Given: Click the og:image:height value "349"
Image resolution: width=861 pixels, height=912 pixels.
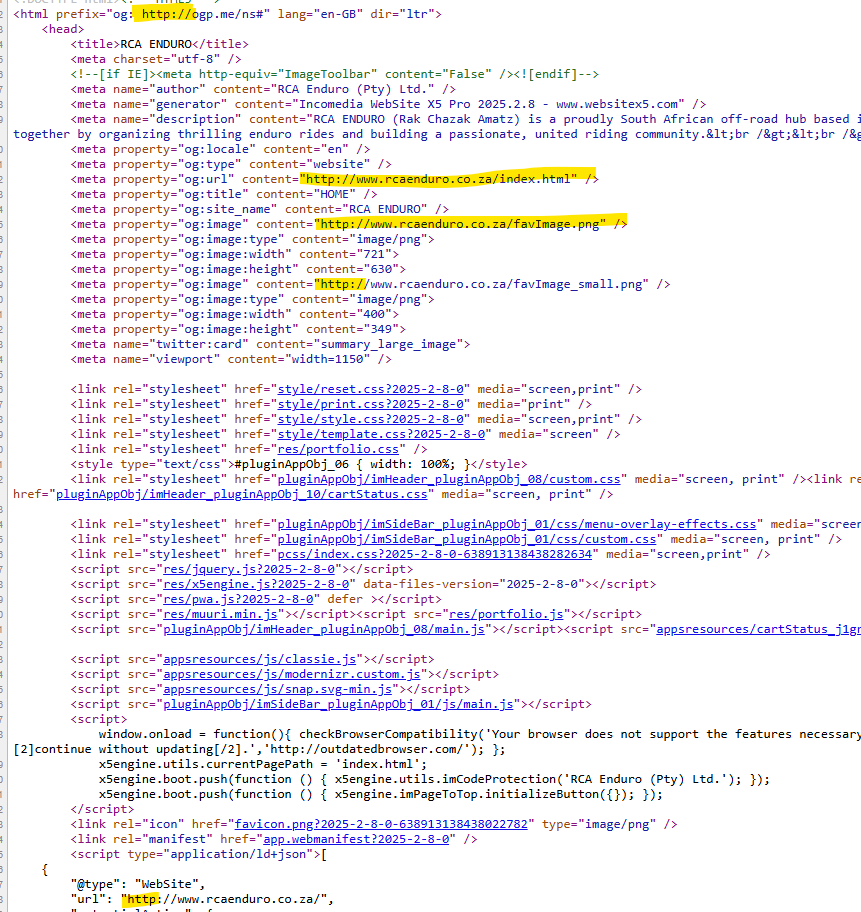Looking at the screenshot, I should pyautogui.click(x=381, y=330).
